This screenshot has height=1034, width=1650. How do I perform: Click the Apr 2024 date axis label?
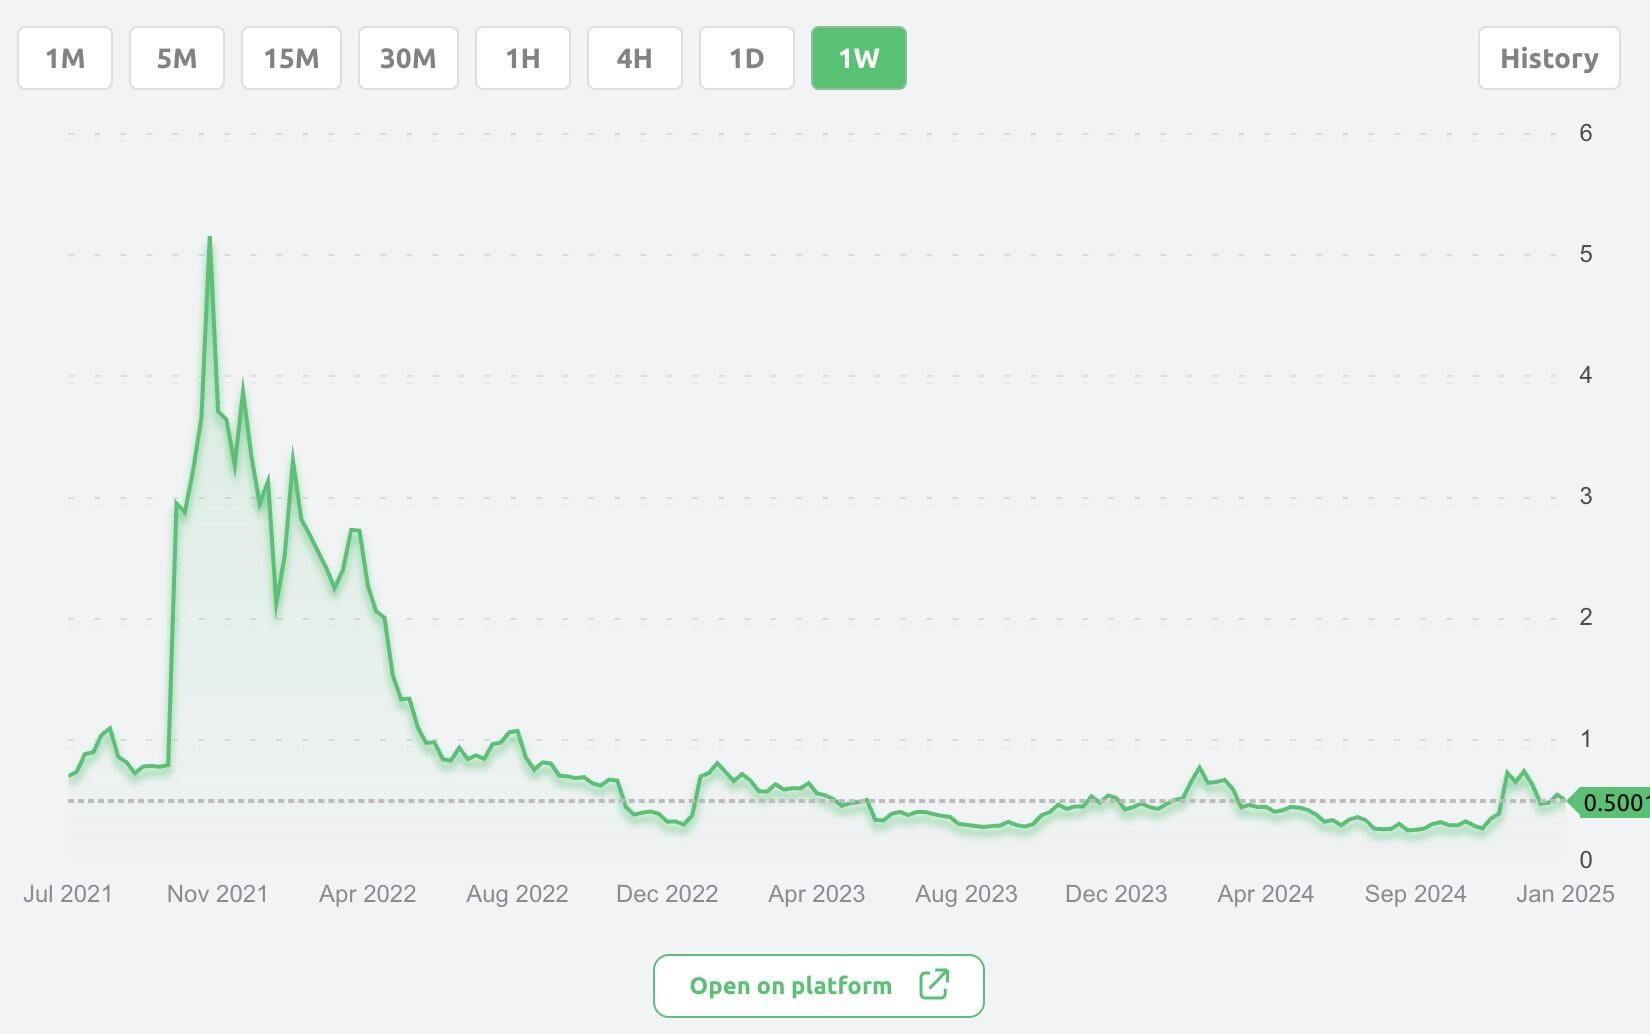pos(1265,894)
